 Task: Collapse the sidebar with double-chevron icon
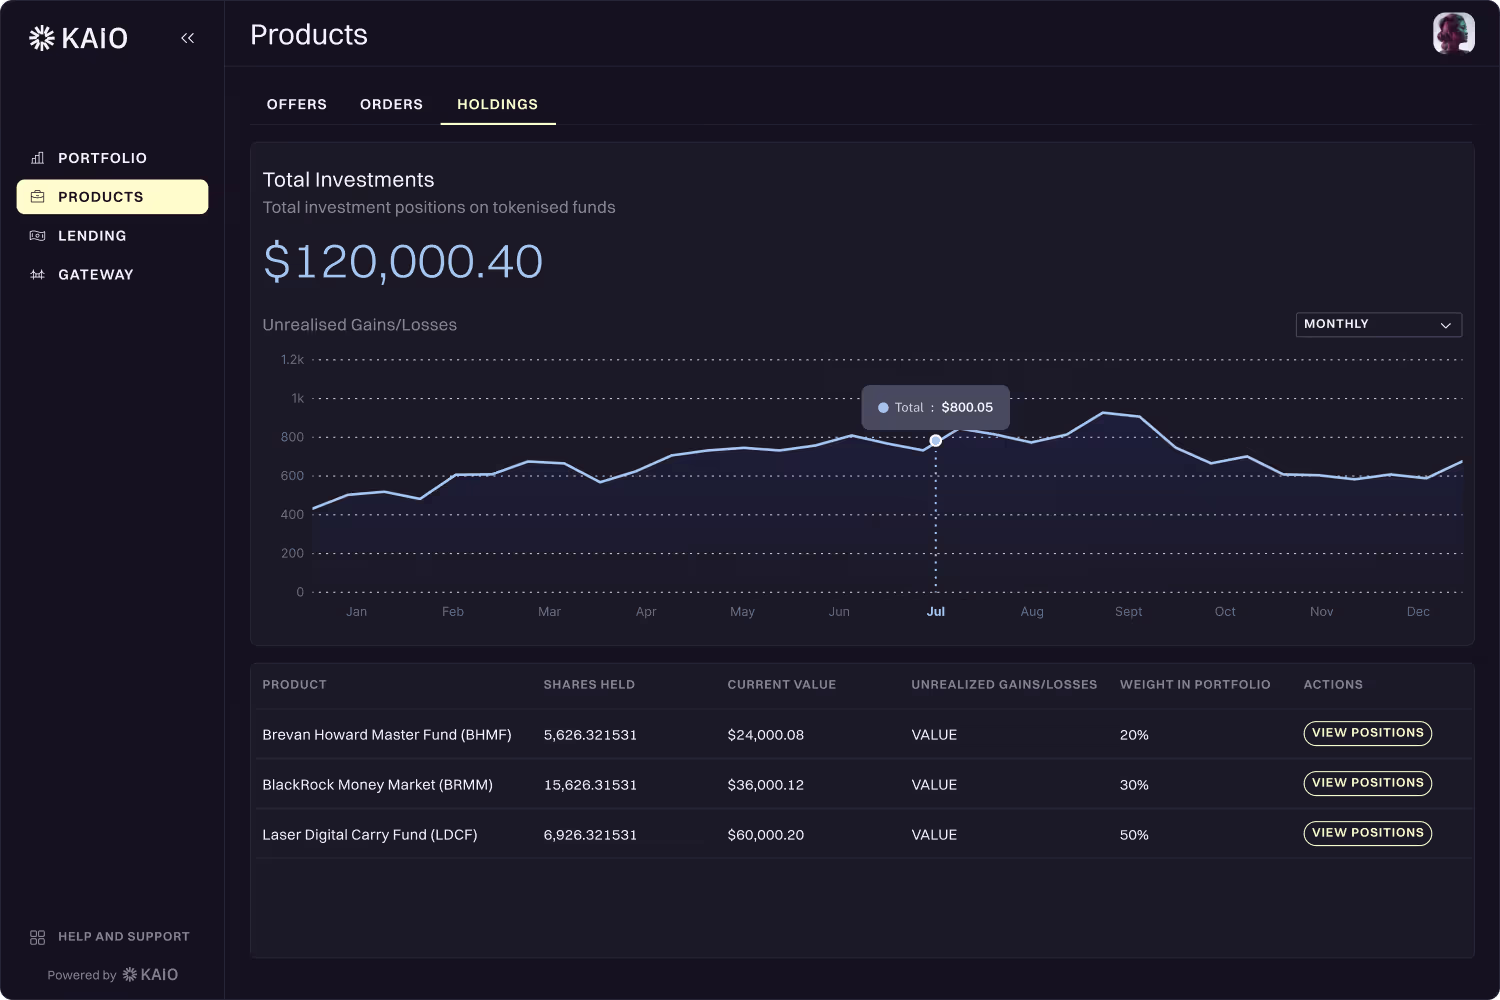(187, 38)
